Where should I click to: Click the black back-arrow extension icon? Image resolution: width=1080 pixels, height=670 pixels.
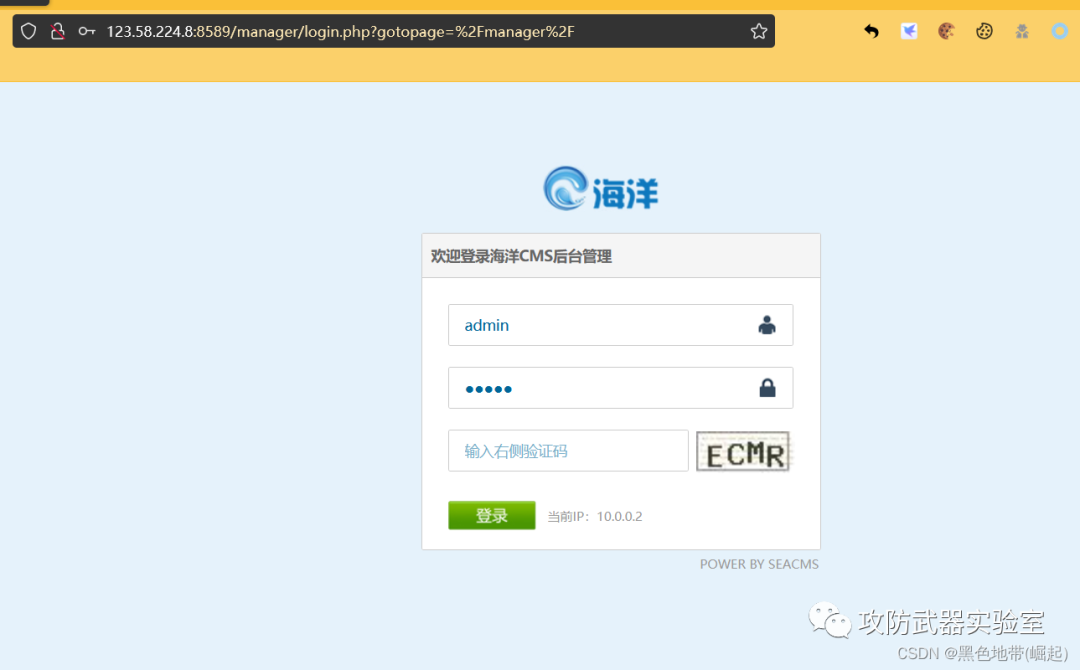pos(871,31)
